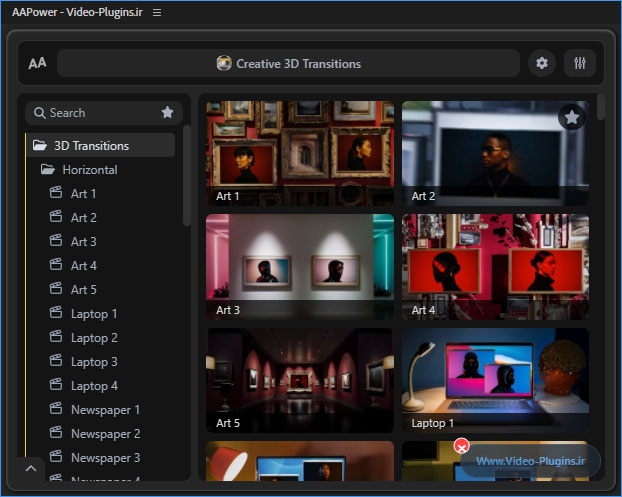Screen dimensions: 622x497
Task: Open the Art 5 museum hall thumbnail
Action: click(x=300, y=380)
